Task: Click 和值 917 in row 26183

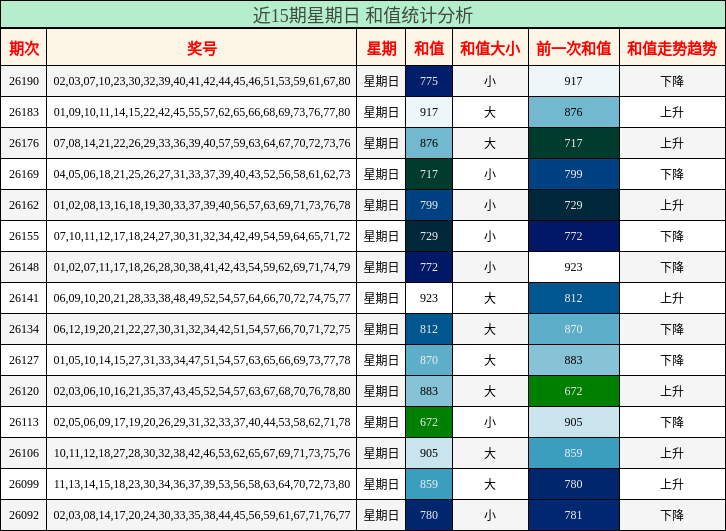Action: (429, 112)
